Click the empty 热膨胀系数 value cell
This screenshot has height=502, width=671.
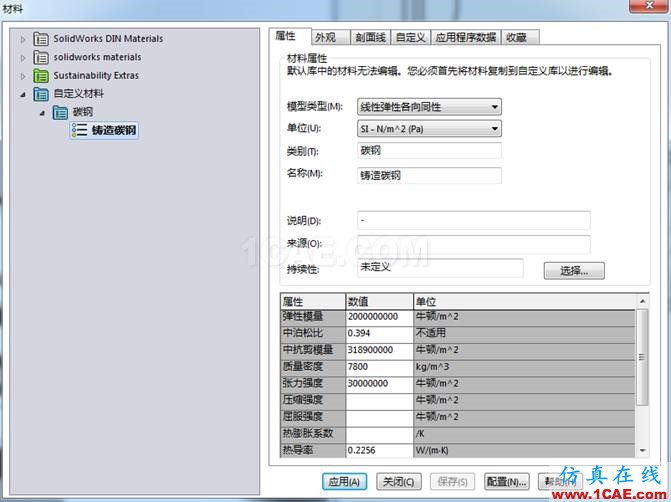coord(379,433)
